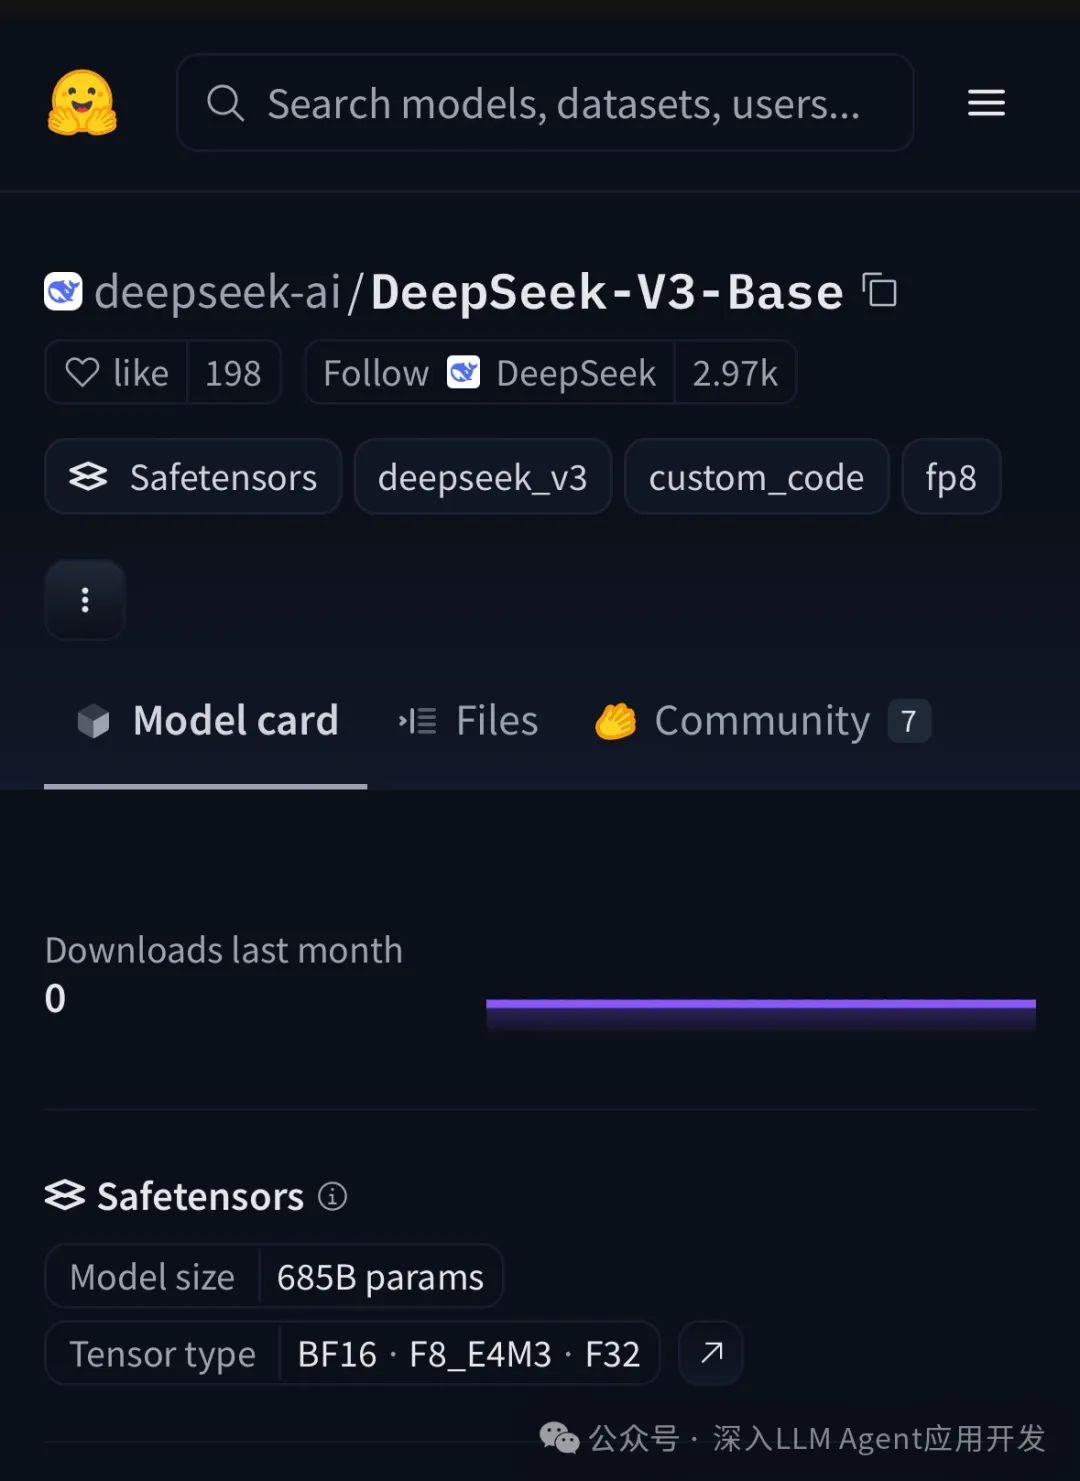Select the Model card tab
This screenshot has height=1481, width=1080.
coord(208,721)
